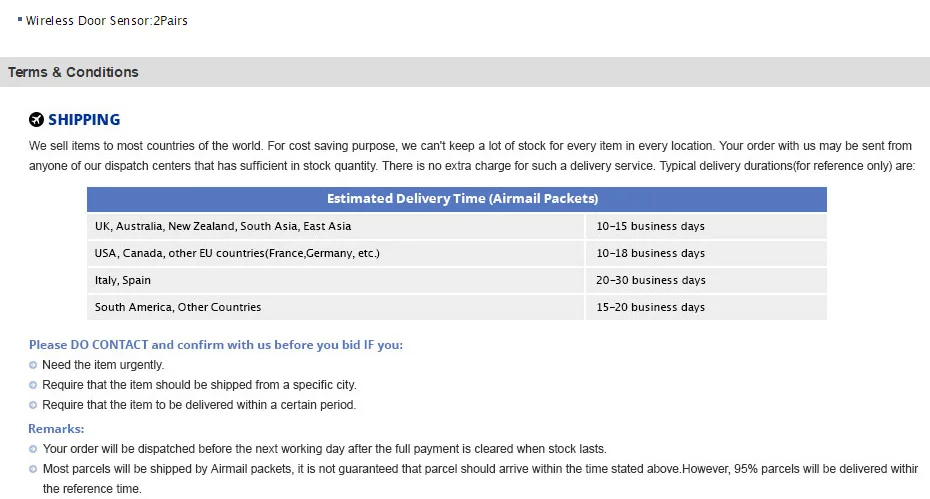Click the square bullet before Wireless Door Sensor

(20, 20)
